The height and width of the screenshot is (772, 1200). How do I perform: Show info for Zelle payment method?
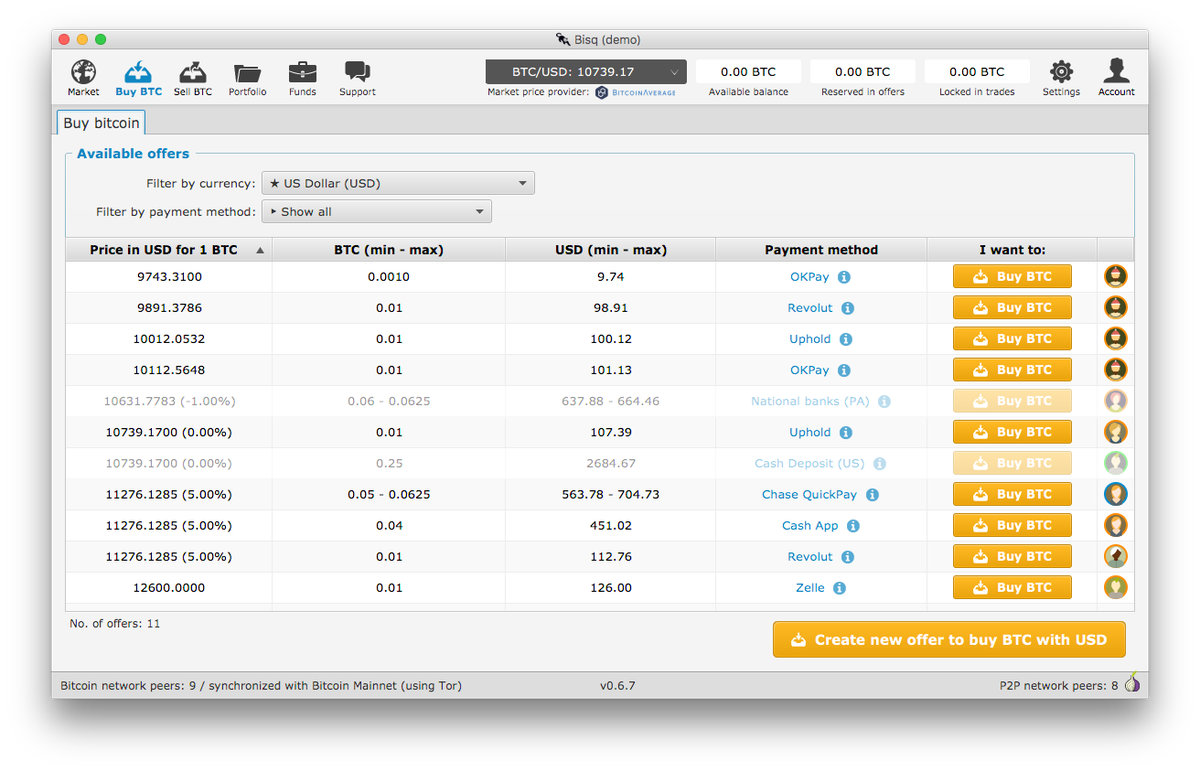pyautogui.click(x=839, y=588)
